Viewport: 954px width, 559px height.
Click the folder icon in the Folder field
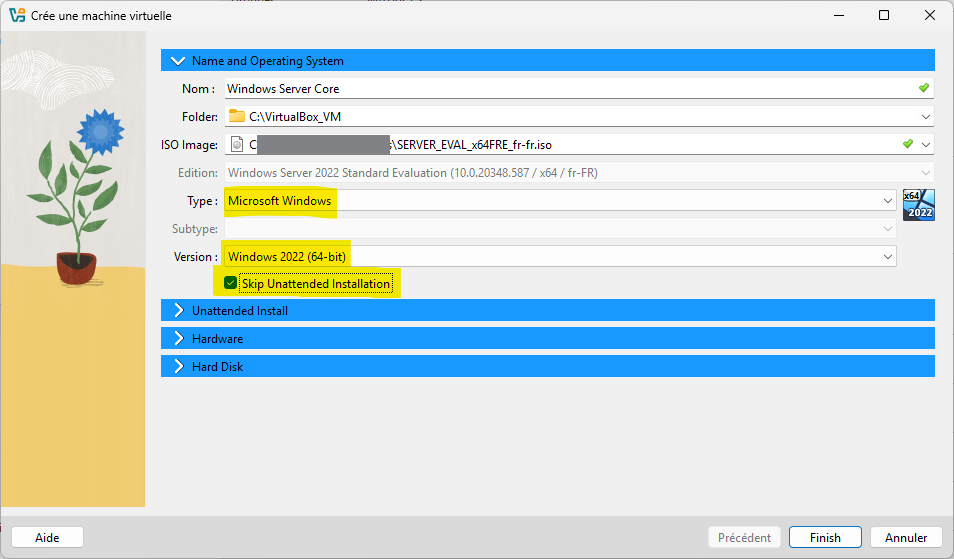pyautogui.click(x=237, y=116)
